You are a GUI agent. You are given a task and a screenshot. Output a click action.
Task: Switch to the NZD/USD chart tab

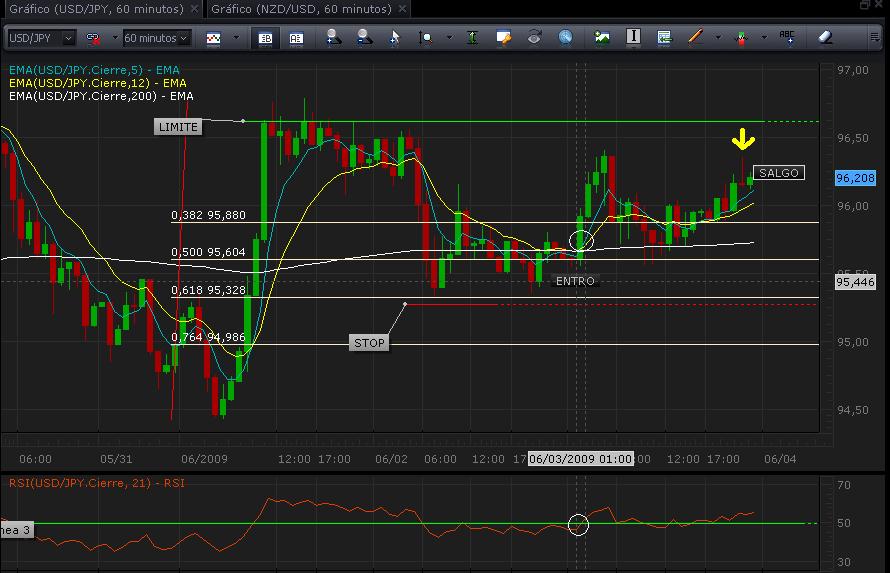(x=298, y=9)
